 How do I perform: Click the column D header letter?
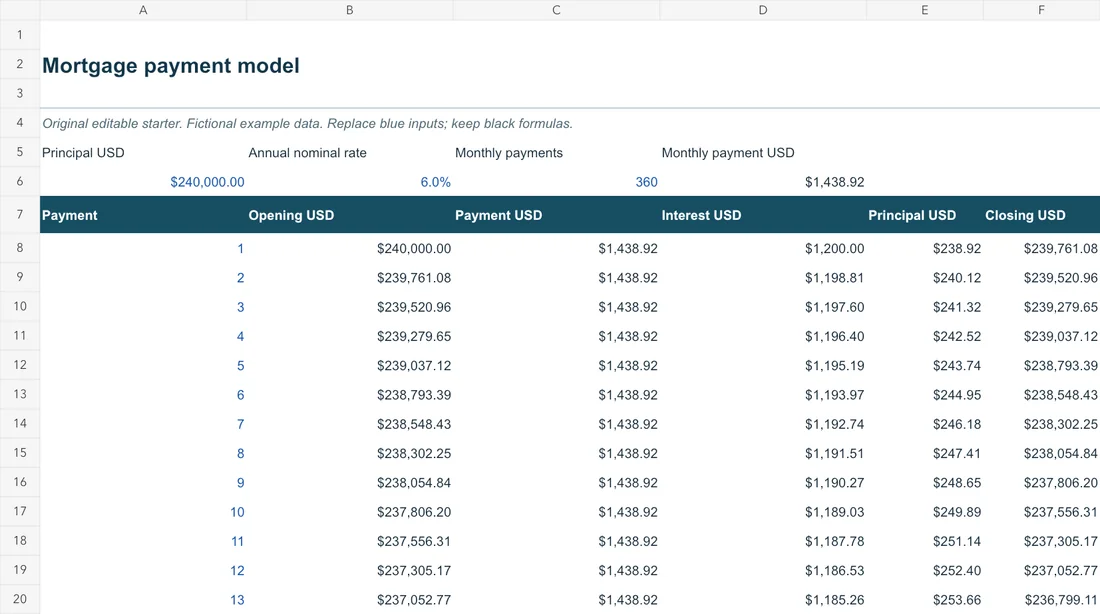pyautogui.click(x=763, y=10)
